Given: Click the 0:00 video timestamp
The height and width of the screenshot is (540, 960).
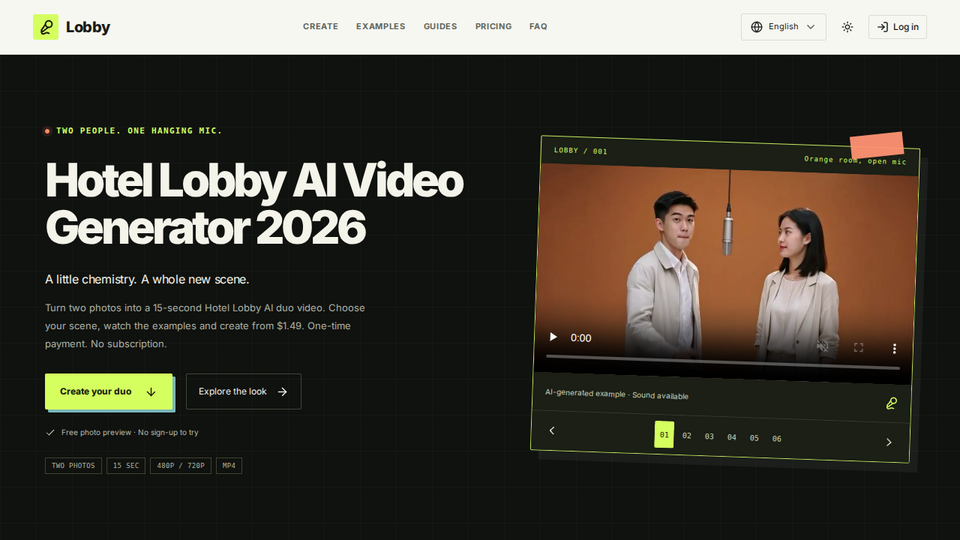Looking at the screenshot, I should 581,338.
